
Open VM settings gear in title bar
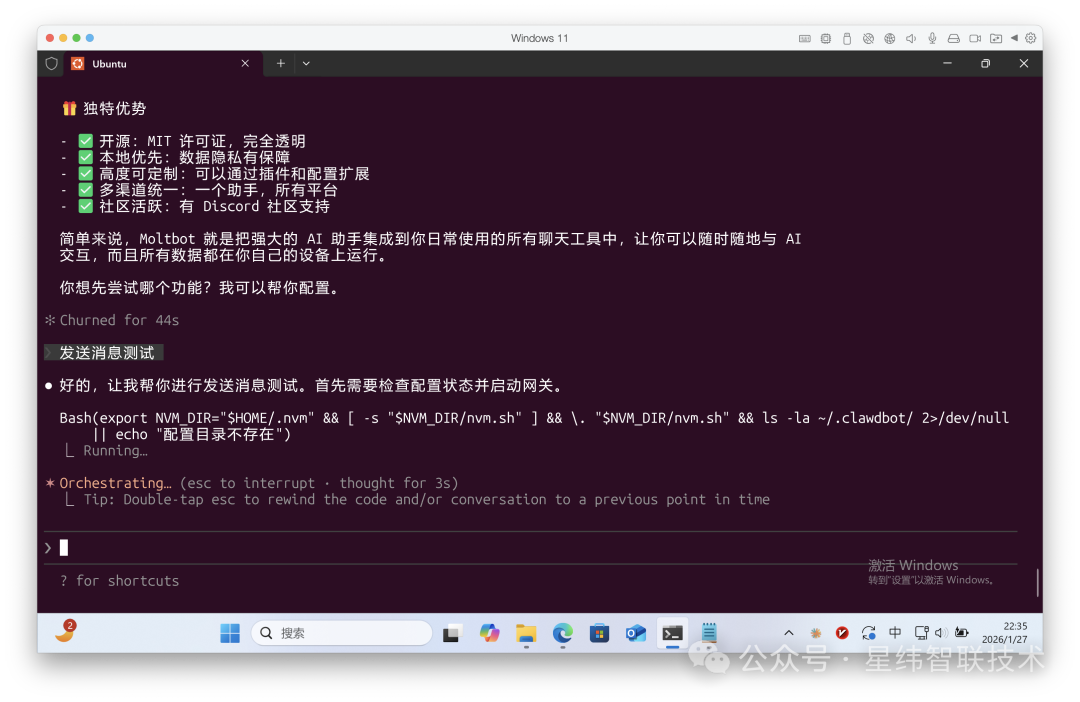pos(1031,38)
